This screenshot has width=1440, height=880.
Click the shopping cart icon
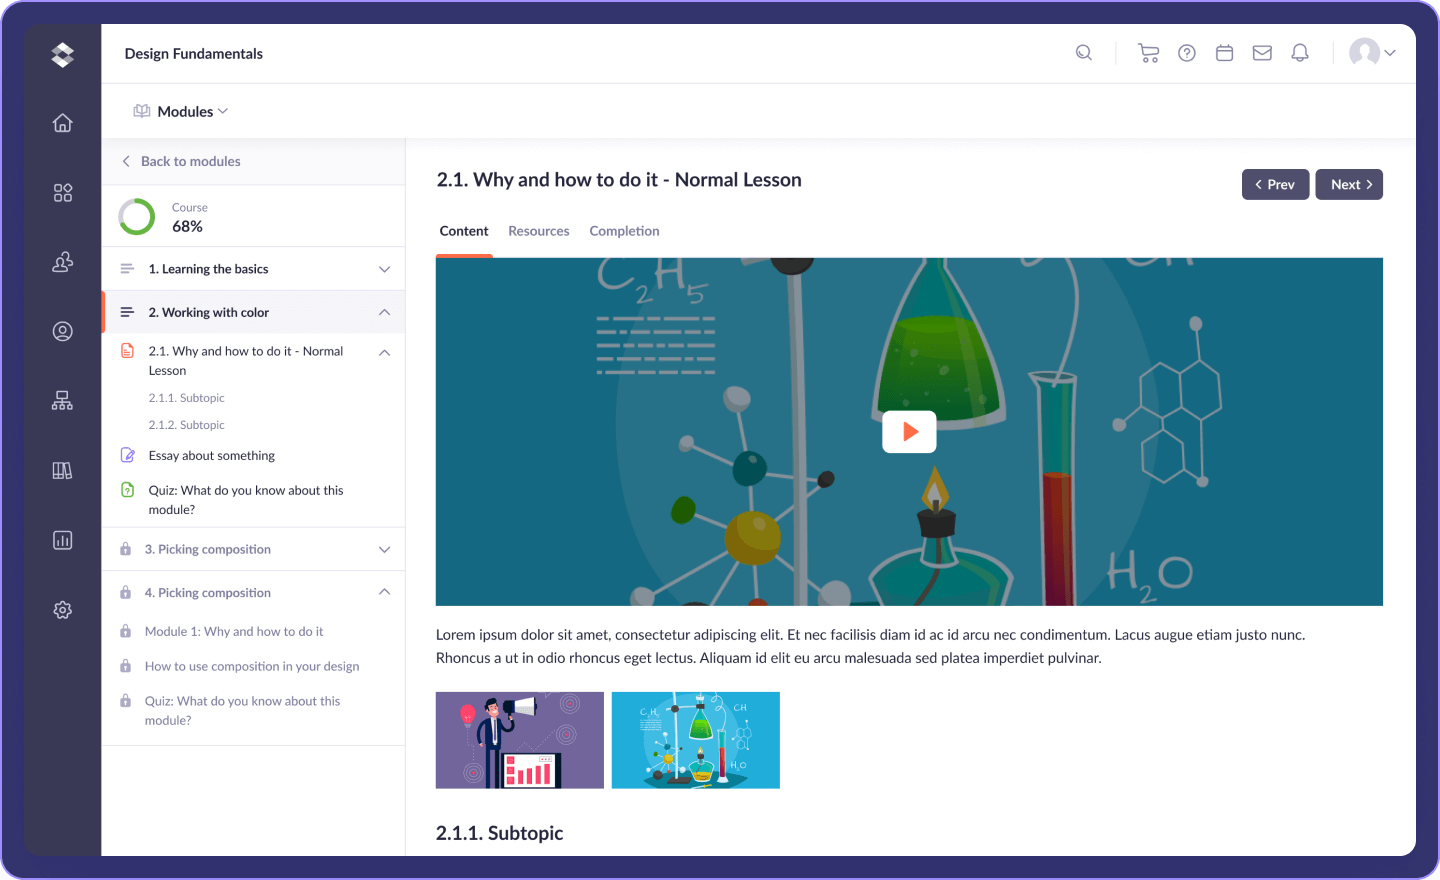(1148, 53)
